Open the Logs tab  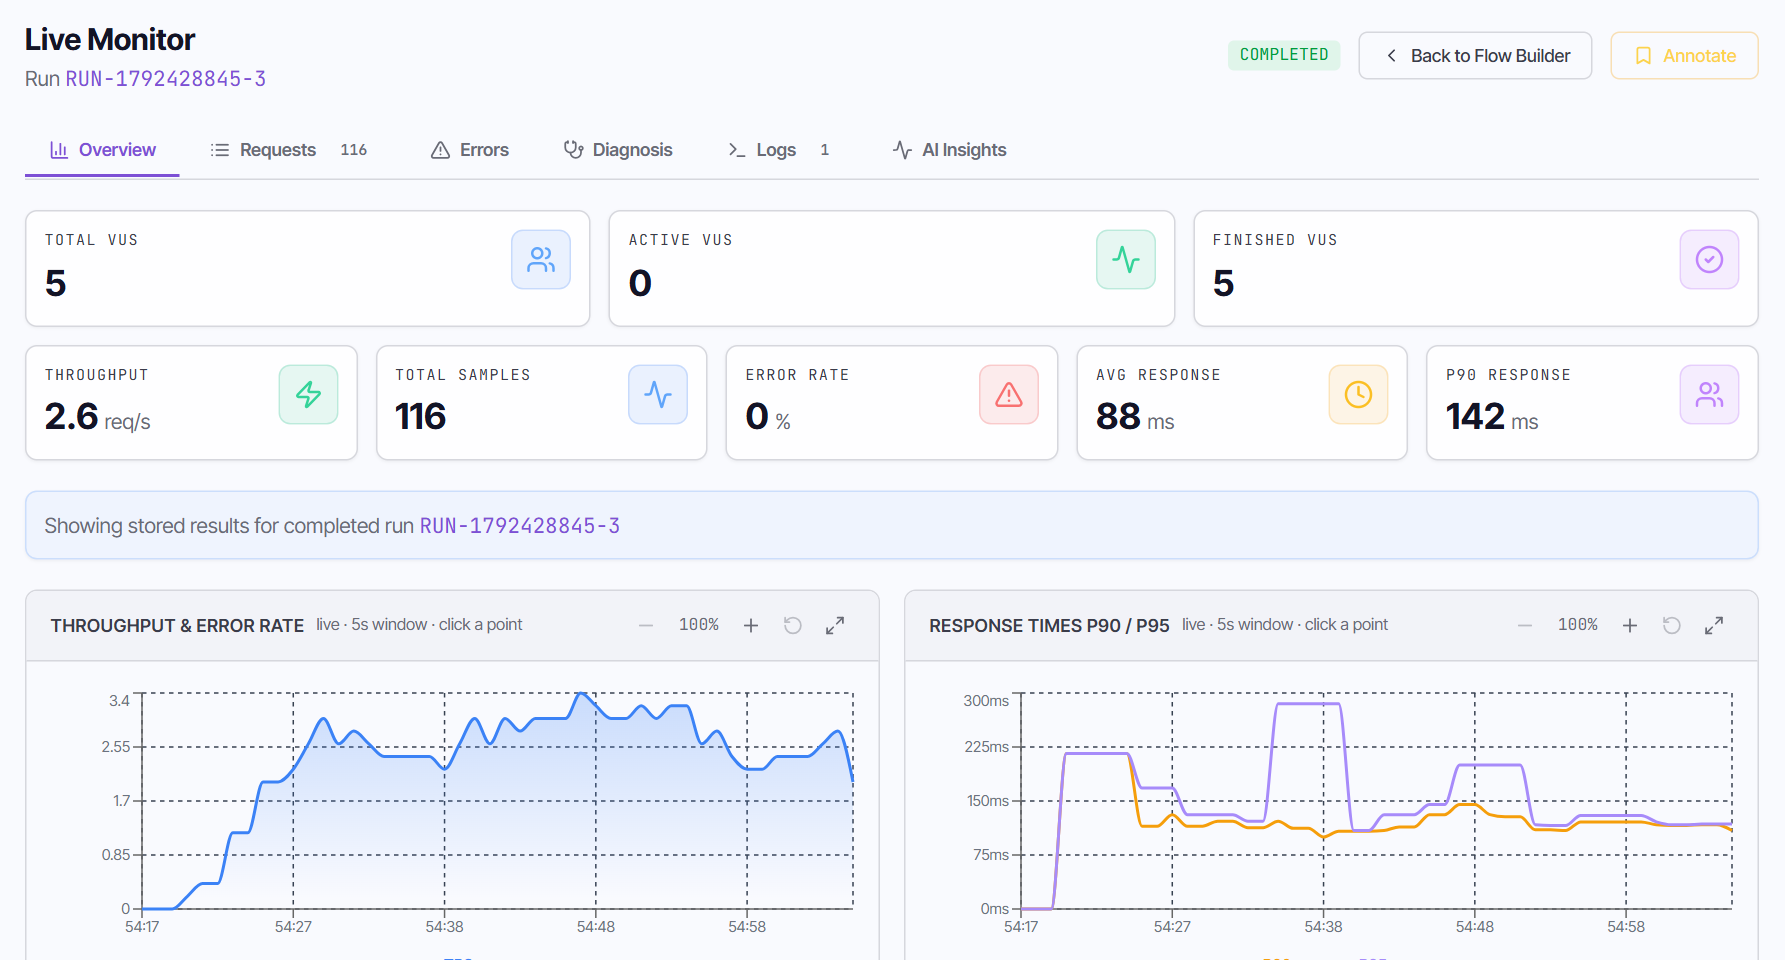778,150
